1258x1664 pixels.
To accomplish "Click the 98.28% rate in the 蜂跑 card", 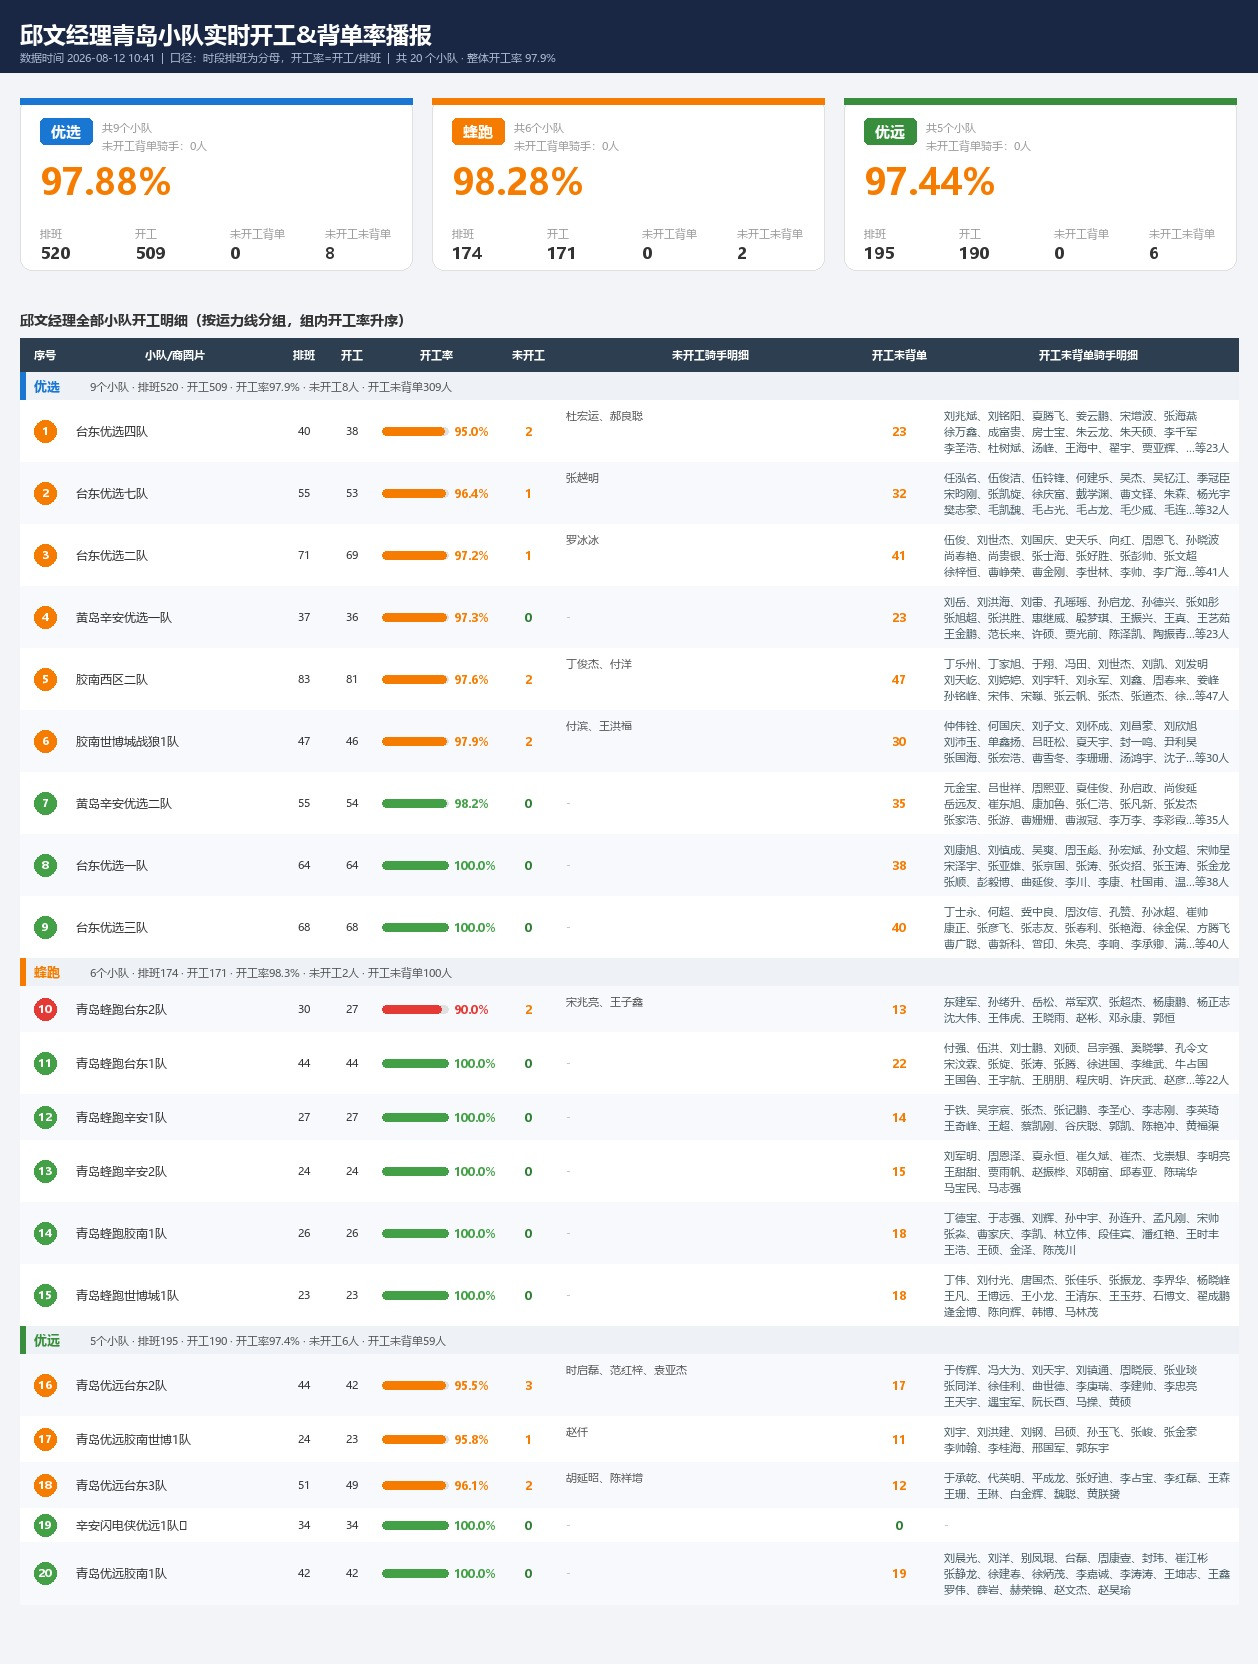I will click(518, 182).
